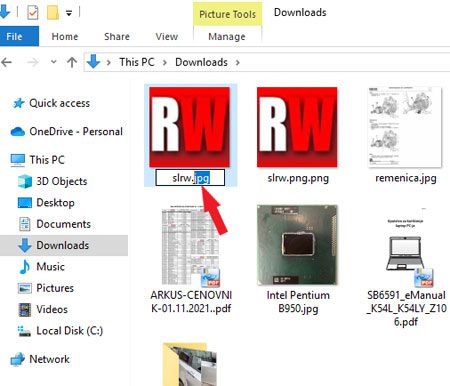Click the Downloads arrow icon in sidebar
The height and width of the screenshot is (386, 450).
(x=25, y=245)
